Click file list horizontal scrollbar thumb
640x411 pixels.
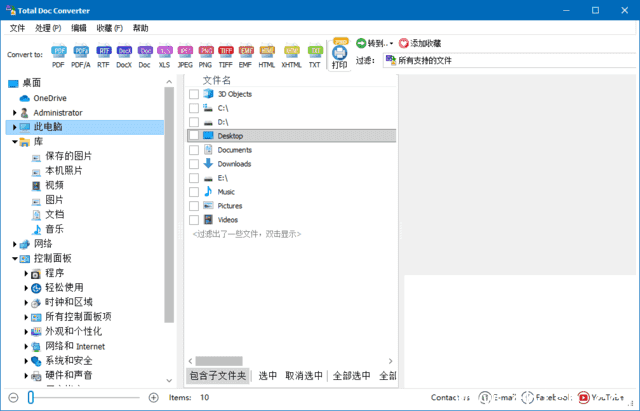219,361
